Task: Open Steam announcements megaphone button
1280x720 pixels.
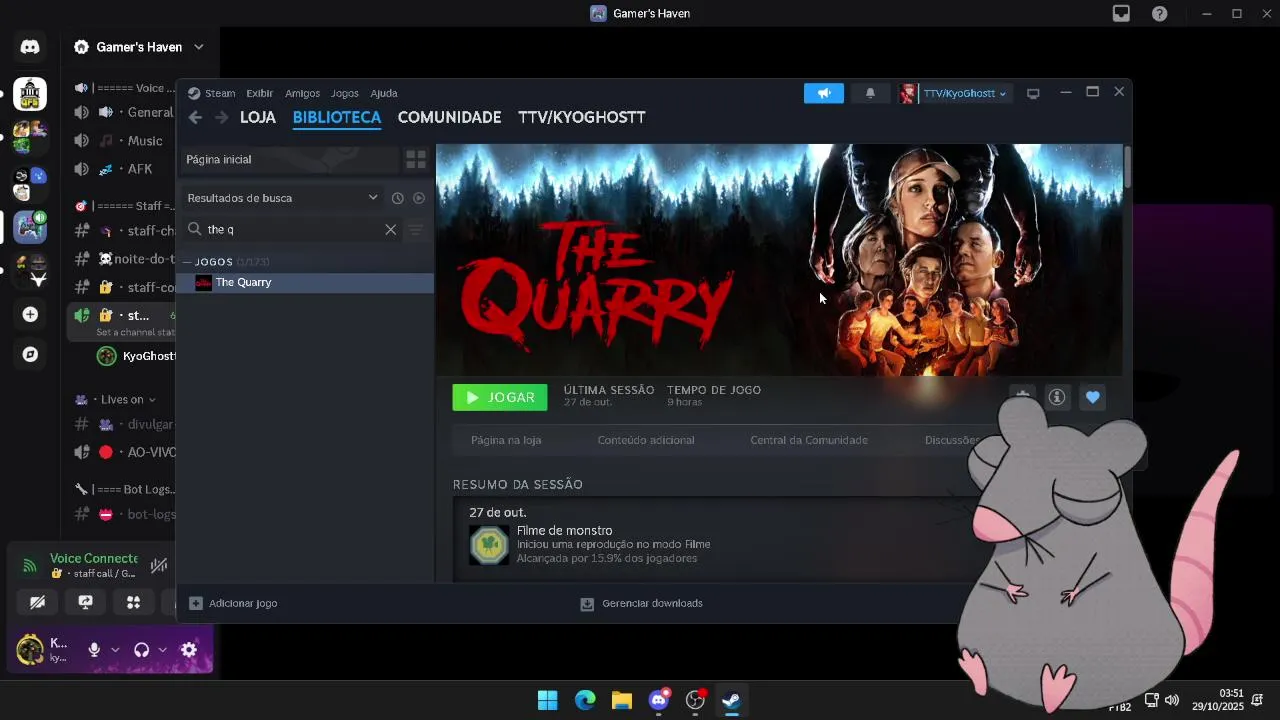Action: click(x=824, y=93)
